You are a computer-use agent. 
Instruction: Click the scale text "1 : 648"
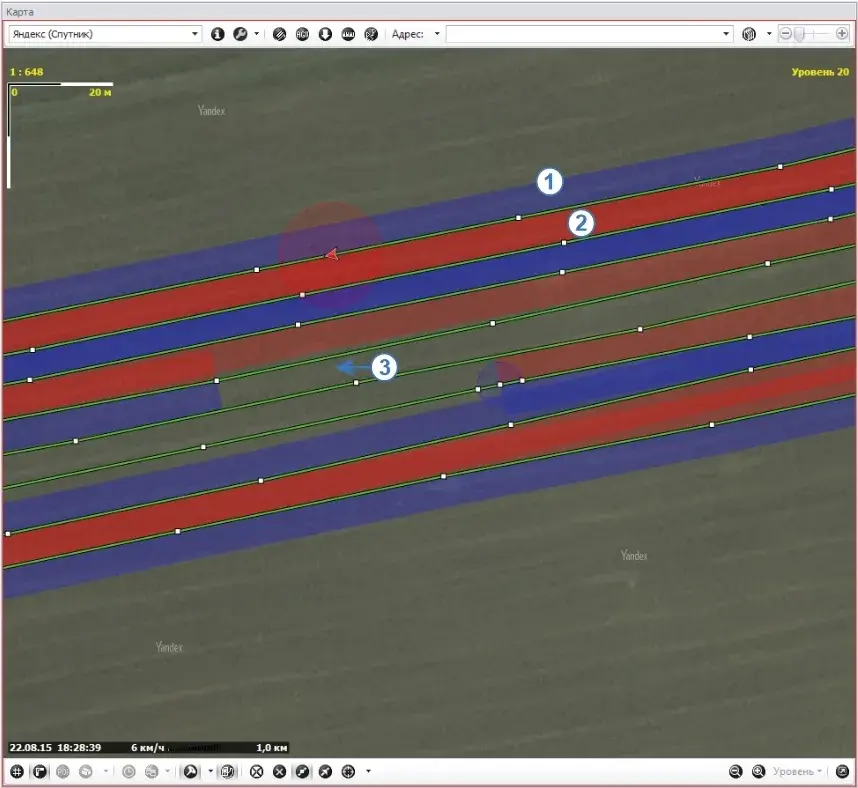click(x=26, y=72)
